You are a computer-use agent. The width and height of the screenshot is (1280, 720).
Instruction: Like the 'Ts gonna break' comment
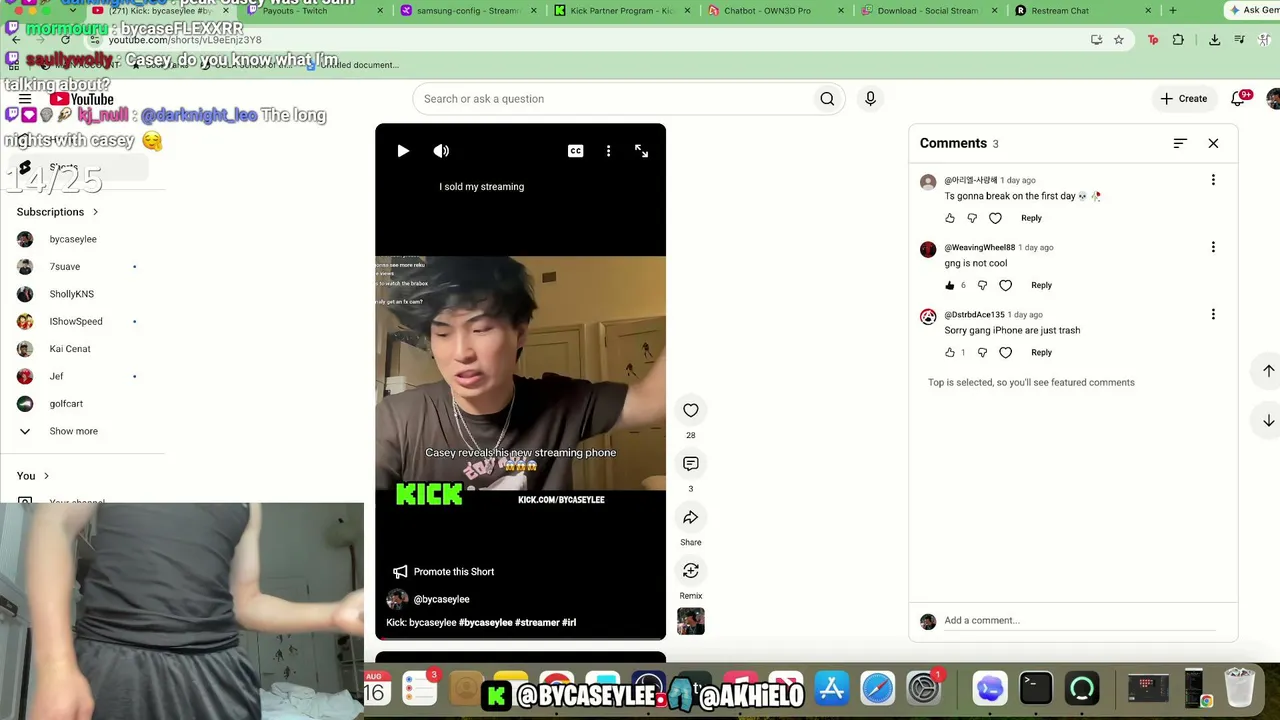tap(950, 218)
